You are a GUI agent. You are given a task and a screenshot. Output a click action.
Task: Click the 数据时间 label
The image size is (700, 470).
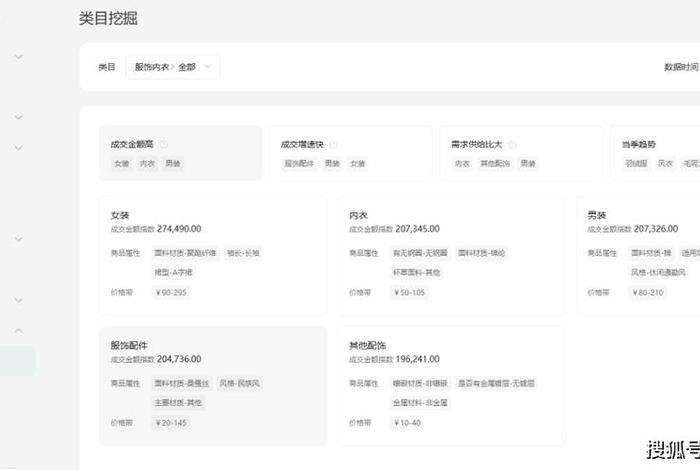681,67
